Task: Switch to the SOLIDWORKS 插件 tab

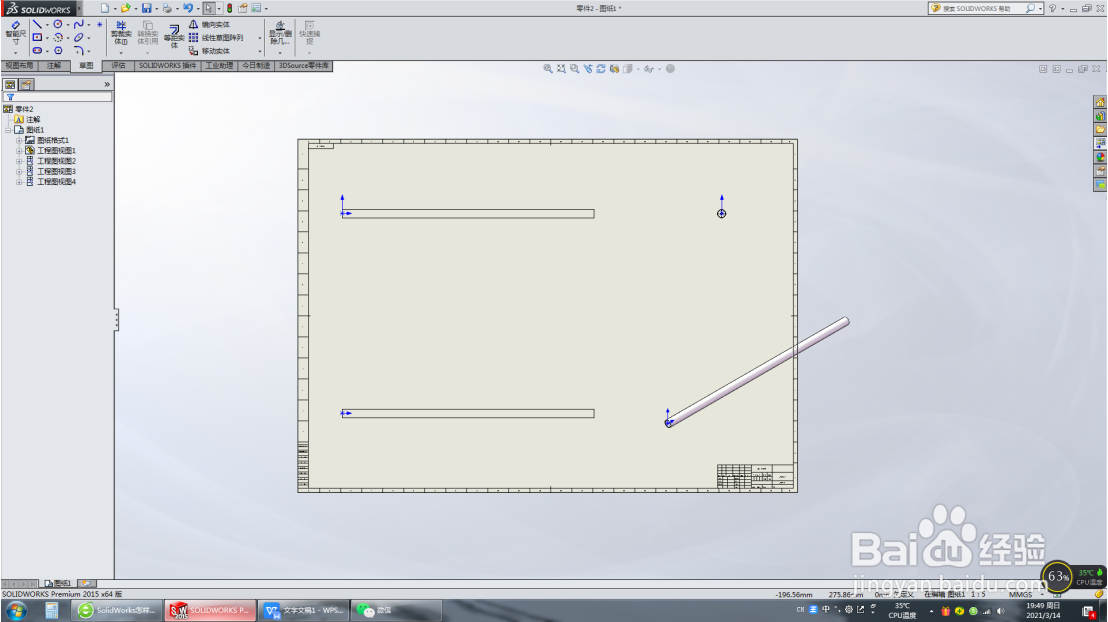Action: pos(167,66)
